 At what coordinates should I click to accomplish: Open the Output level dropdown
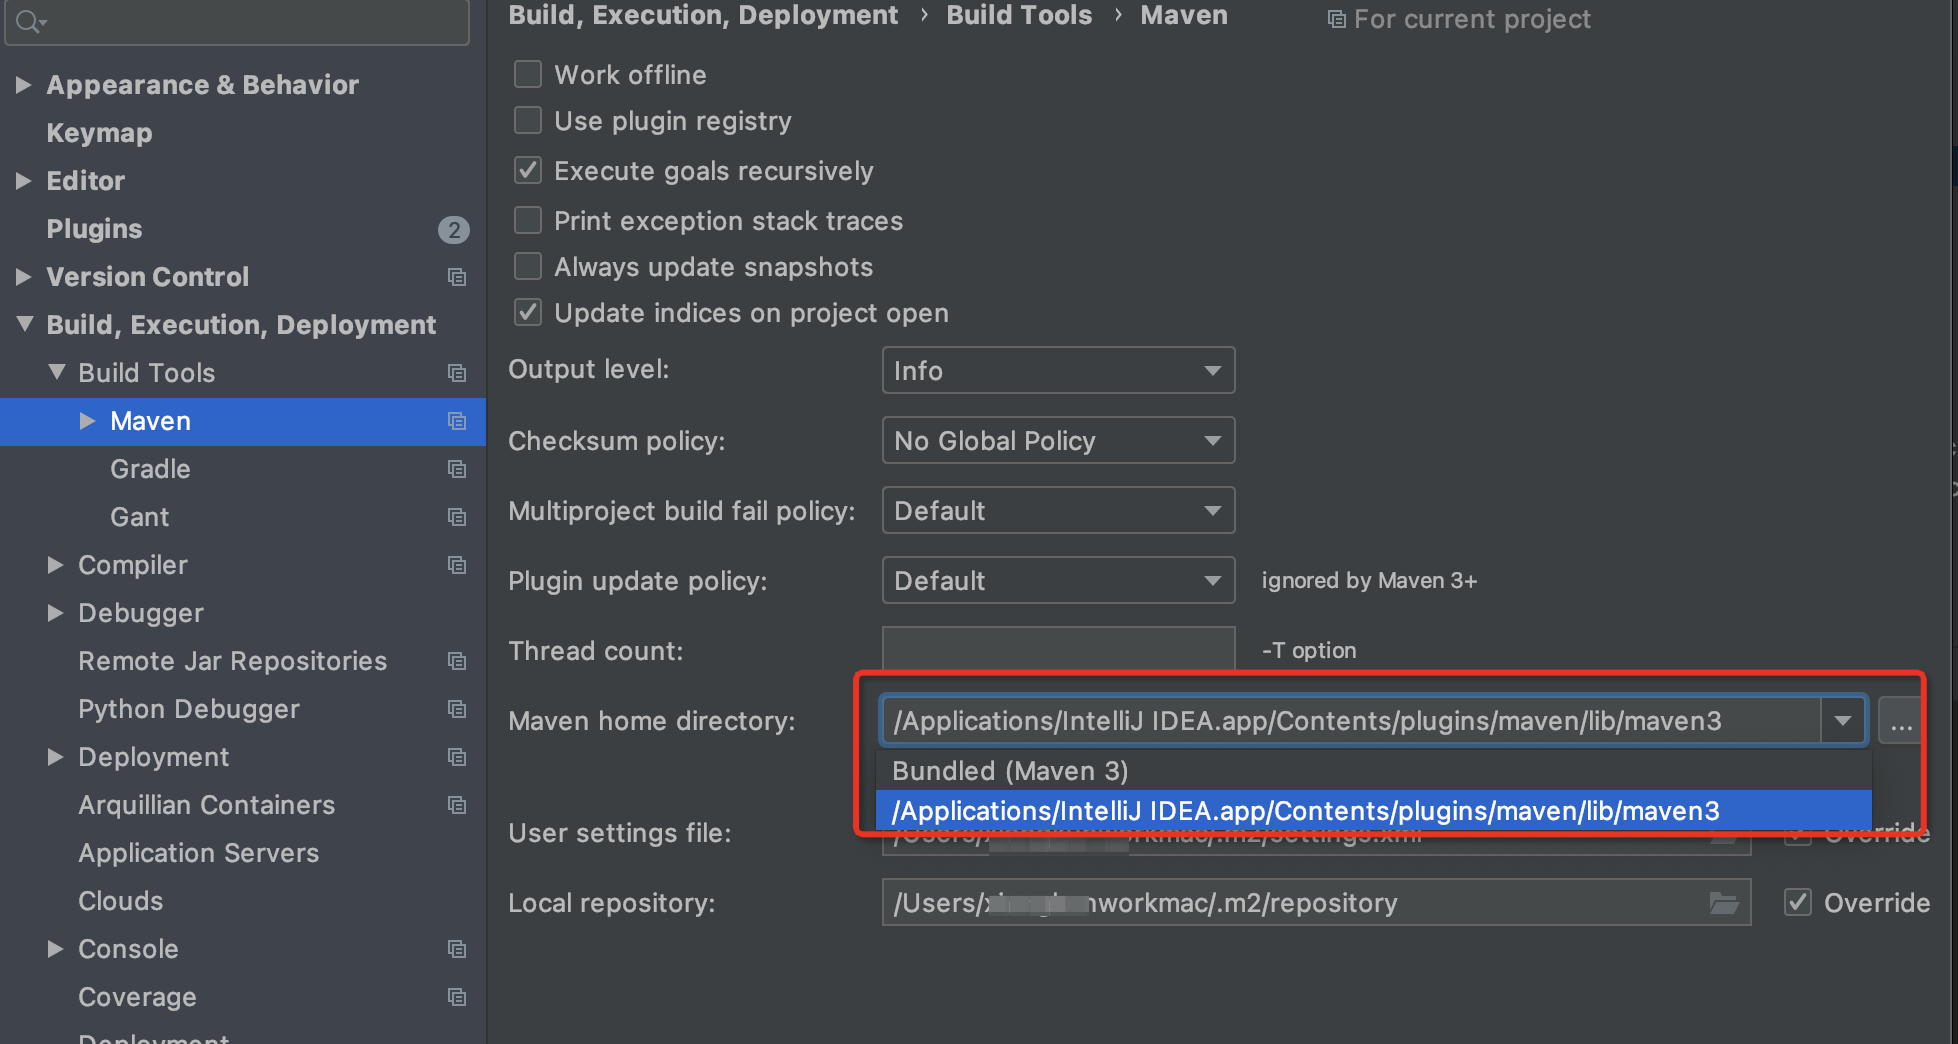pos(1058,371)
